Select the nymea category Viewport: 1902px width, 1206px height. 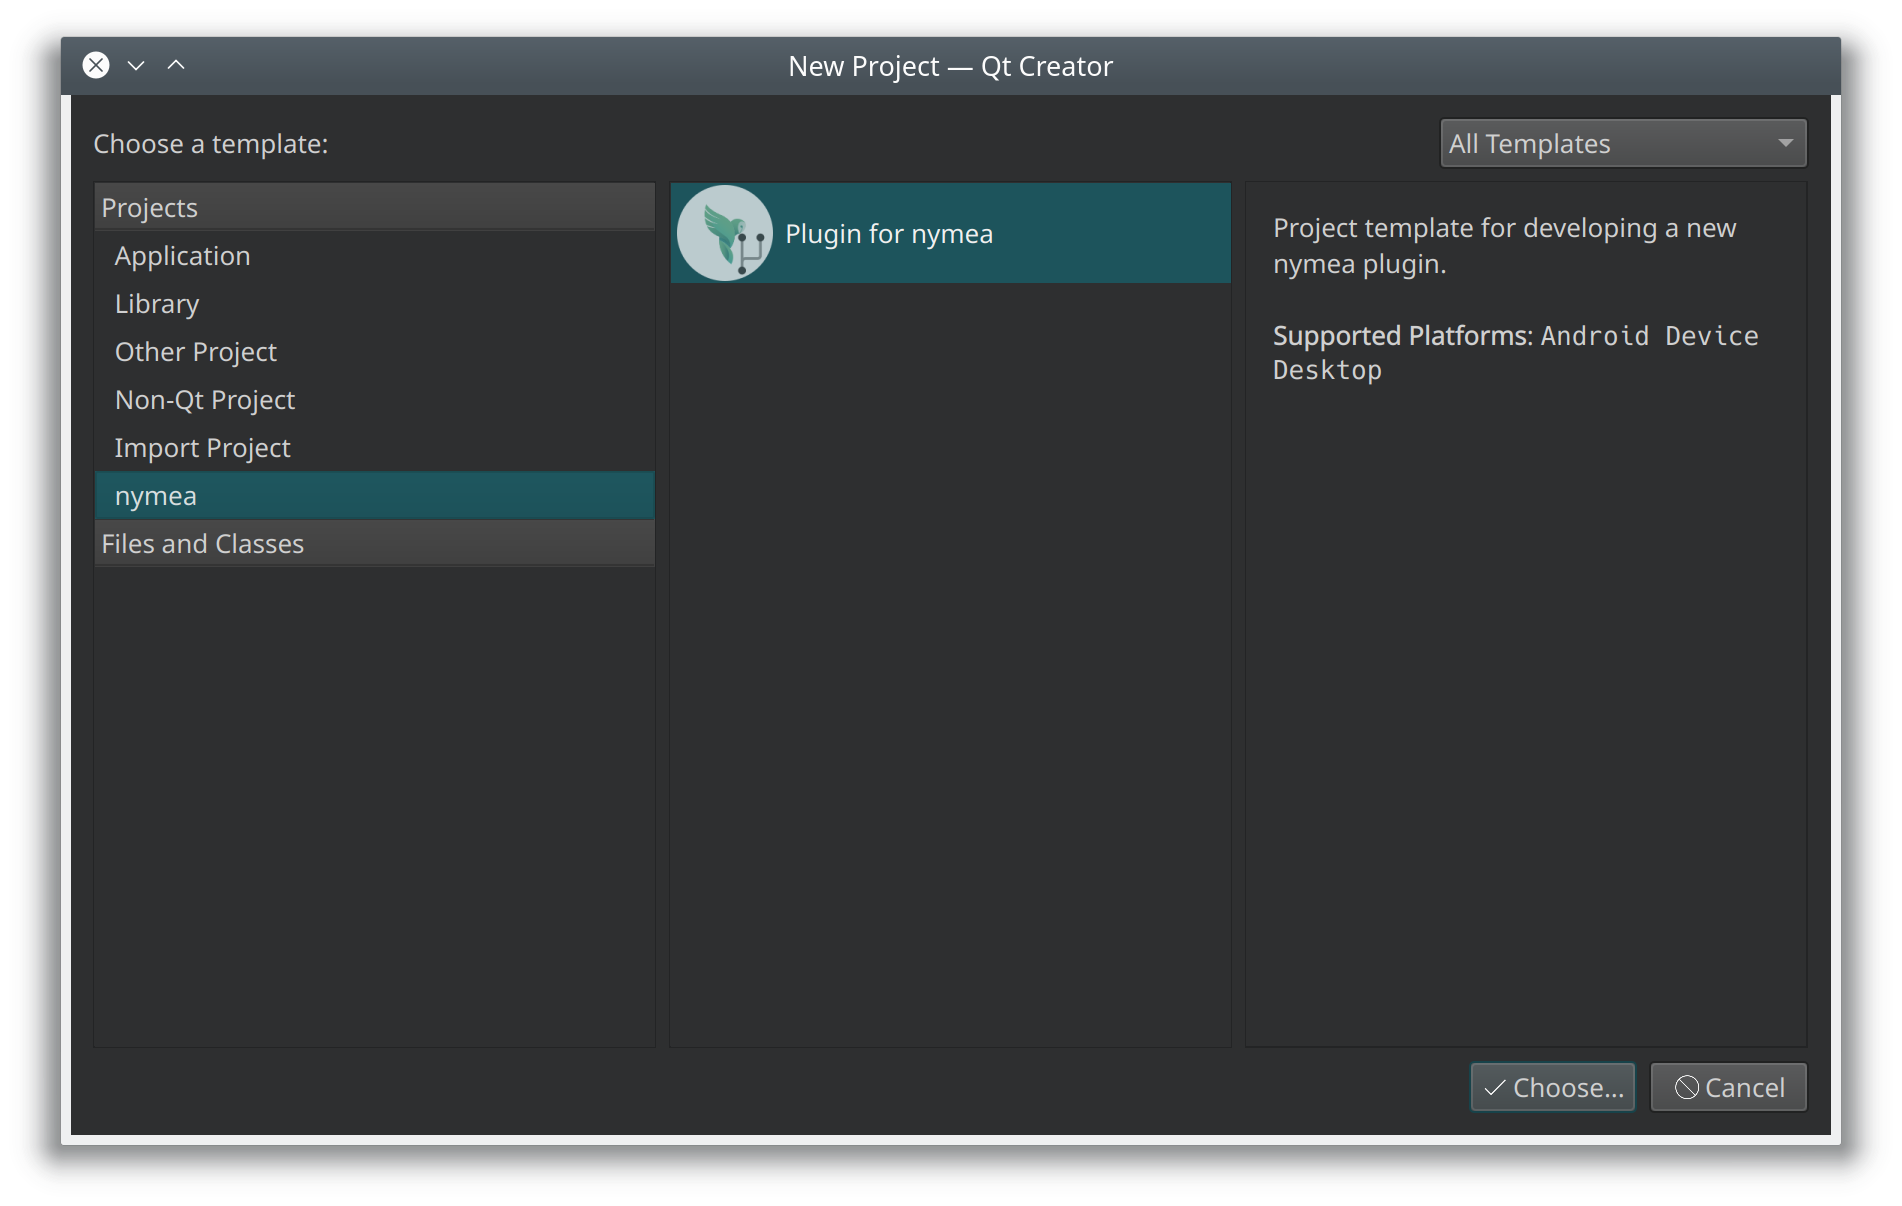(375, 495)
